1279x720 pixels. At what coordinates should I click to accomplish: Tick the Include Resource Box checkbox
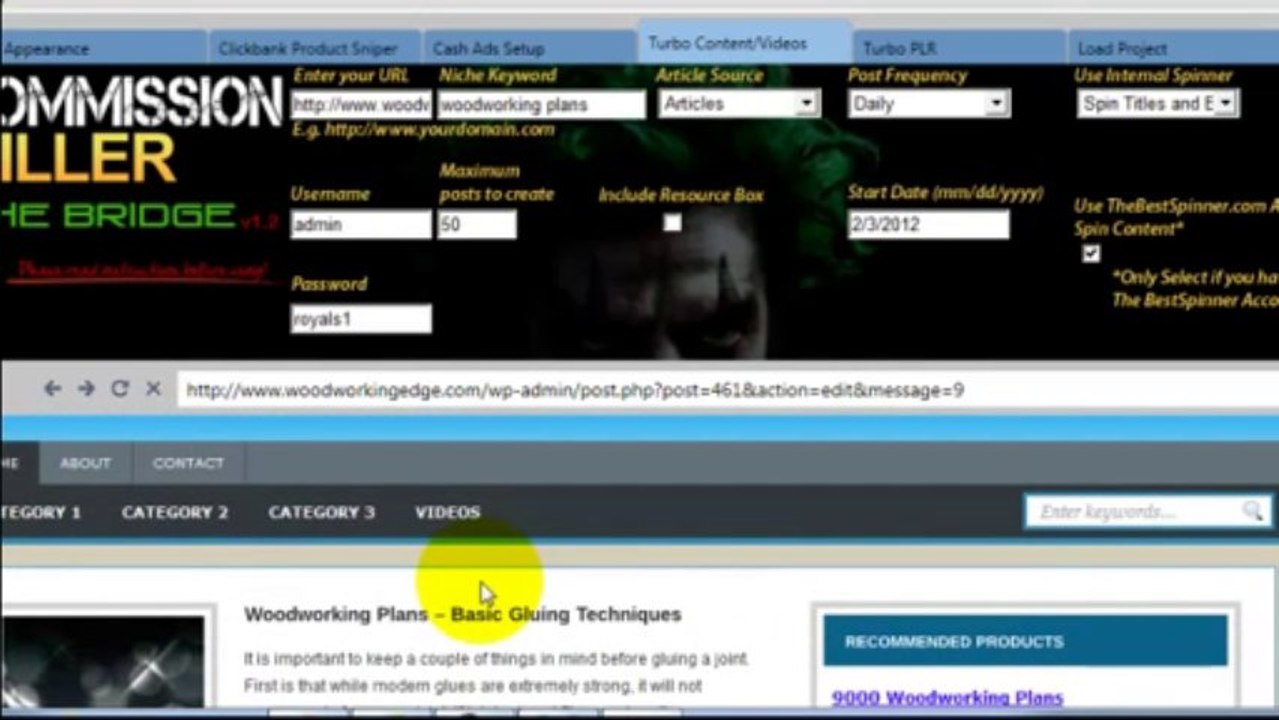coord(672,223)
